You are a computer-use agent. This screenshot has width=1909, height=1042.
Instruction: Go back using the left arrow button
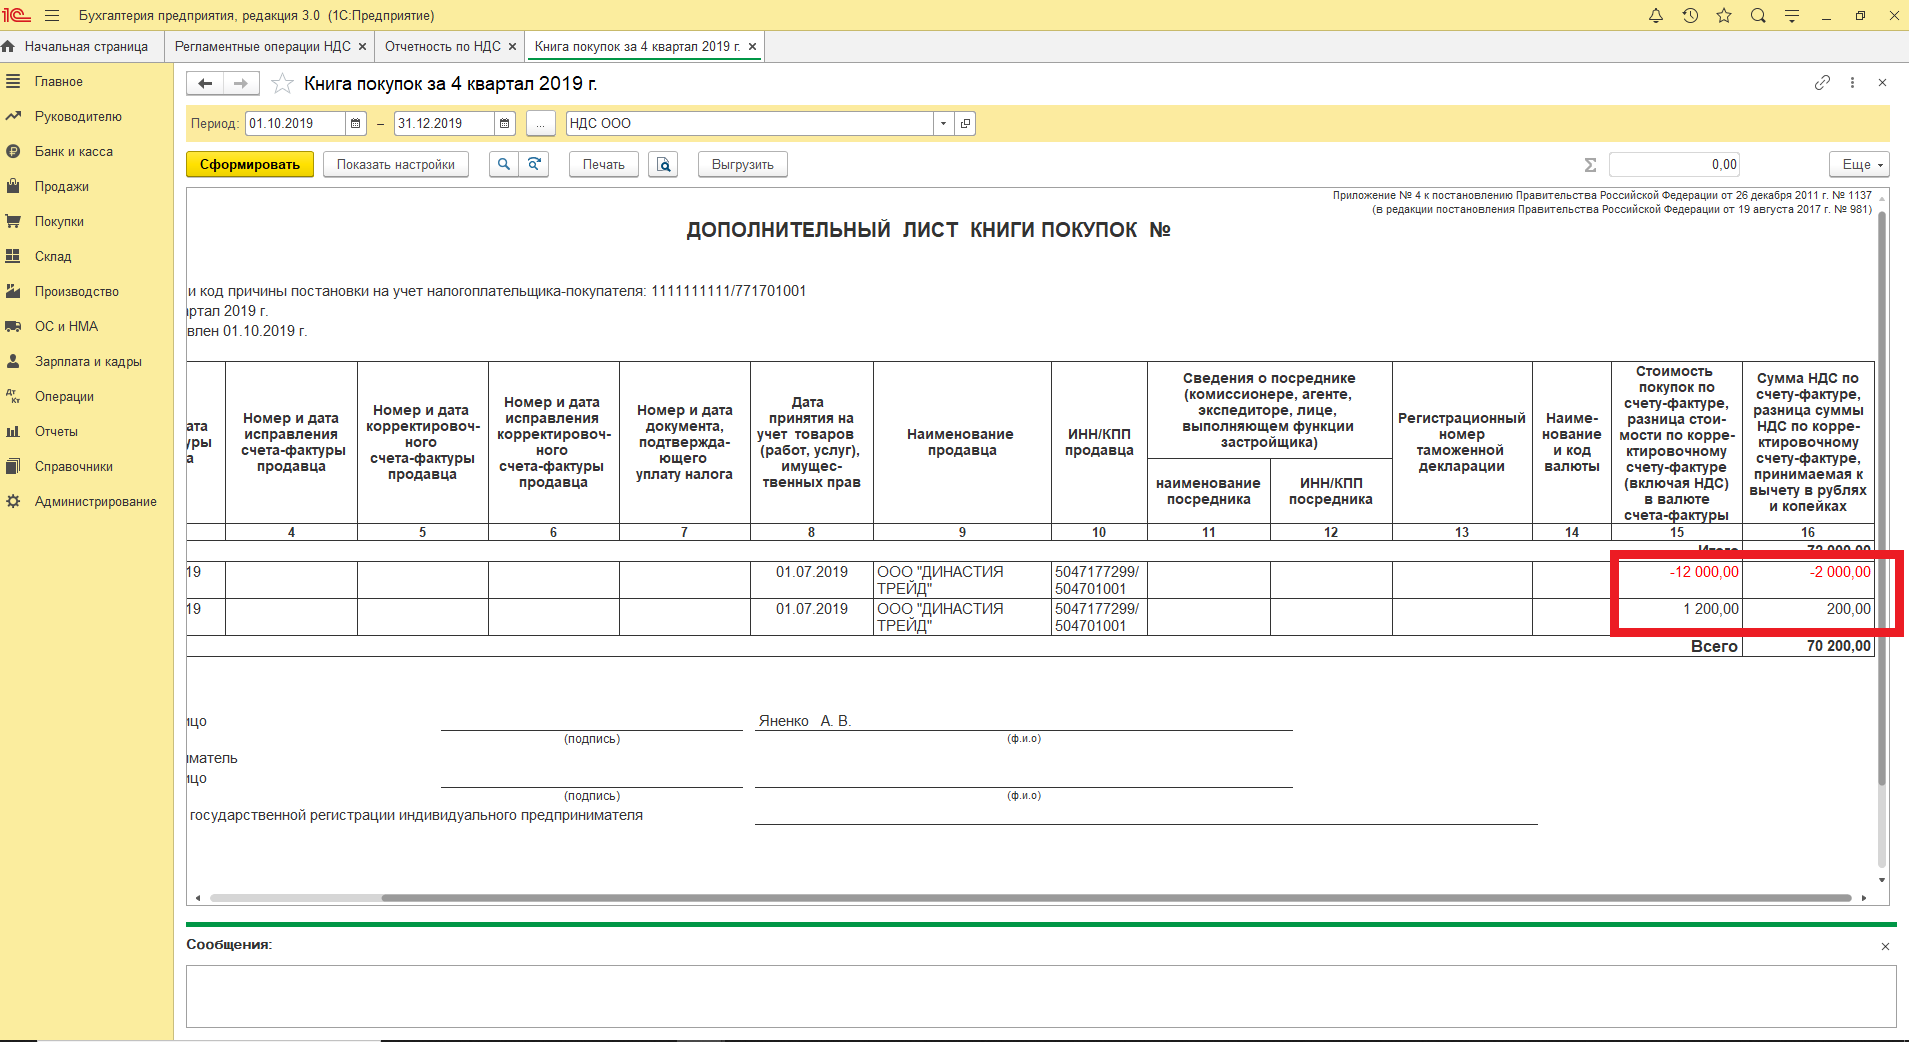point(205,84)
